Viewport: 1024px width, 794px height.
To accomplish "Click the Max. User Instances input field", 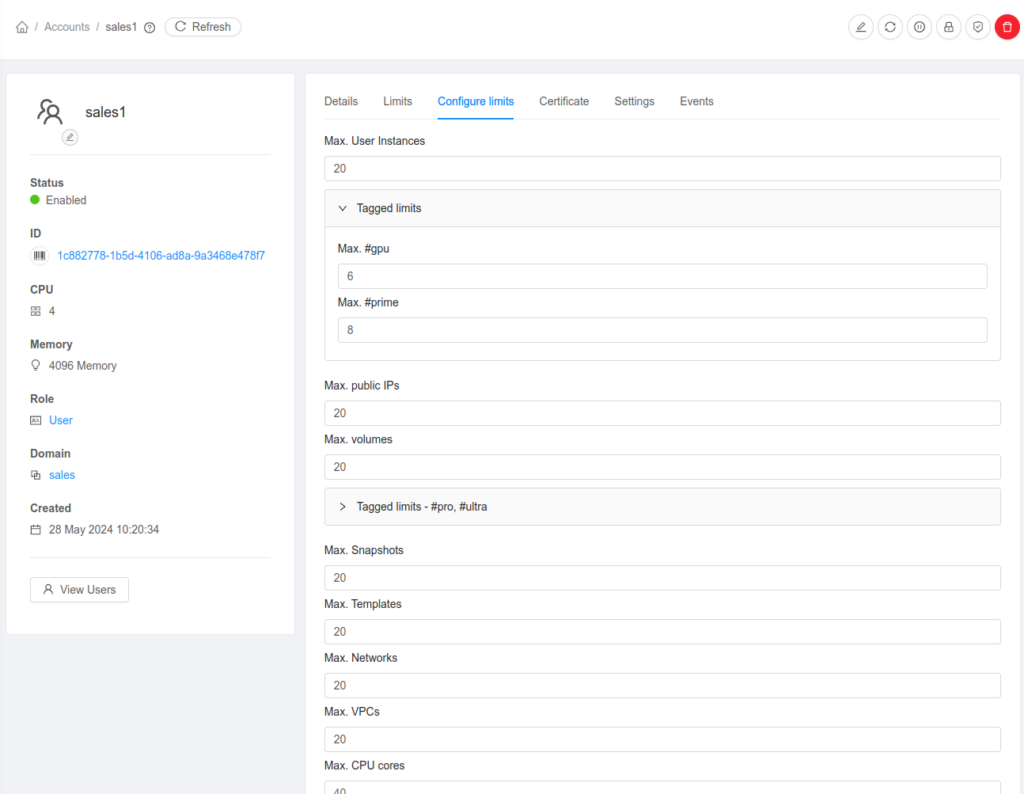I will [x=662, y=168].
